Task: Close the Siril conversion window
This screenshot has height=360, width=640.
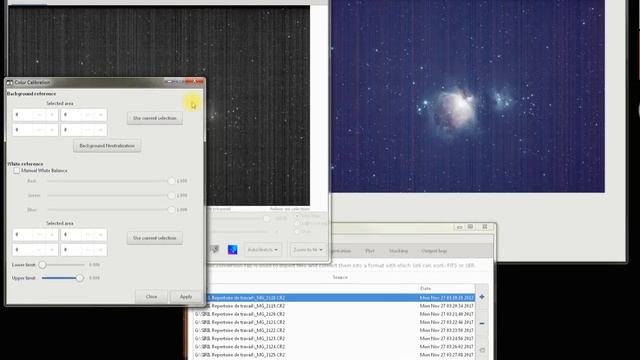Action: coord(485,227)
